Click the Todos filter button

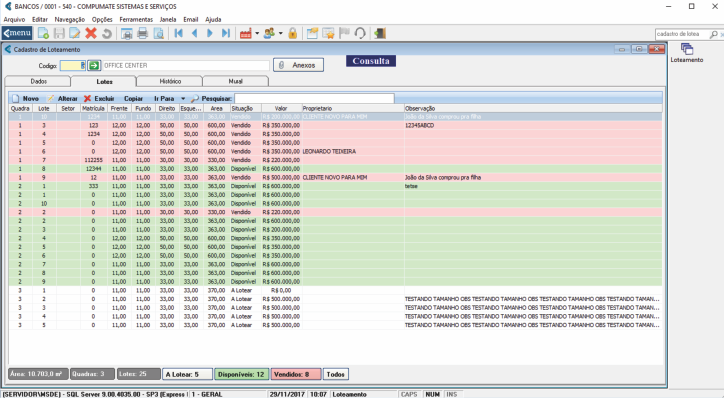click(x=336, y=374)
